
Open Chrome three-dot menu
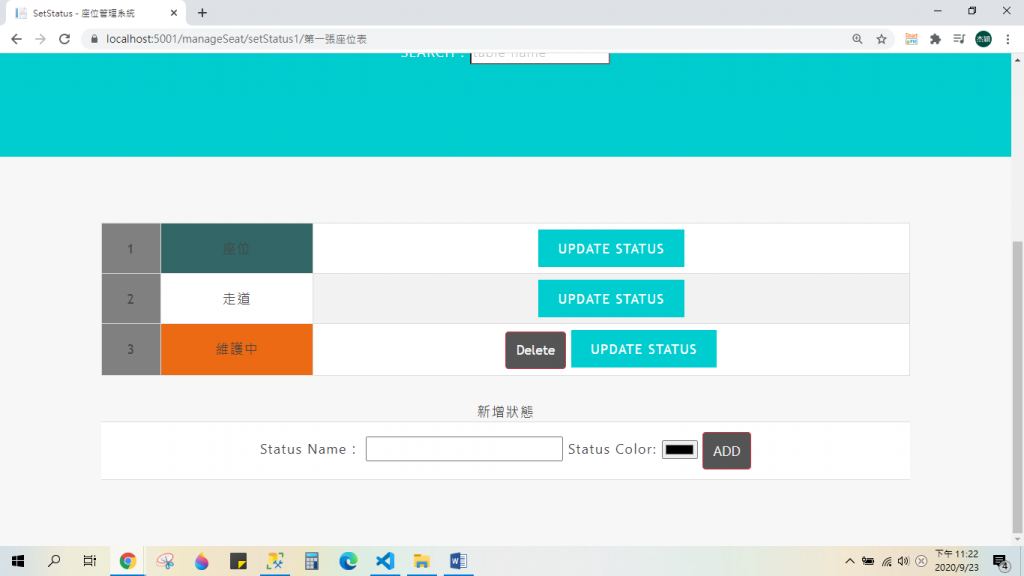pos(1008,39)
